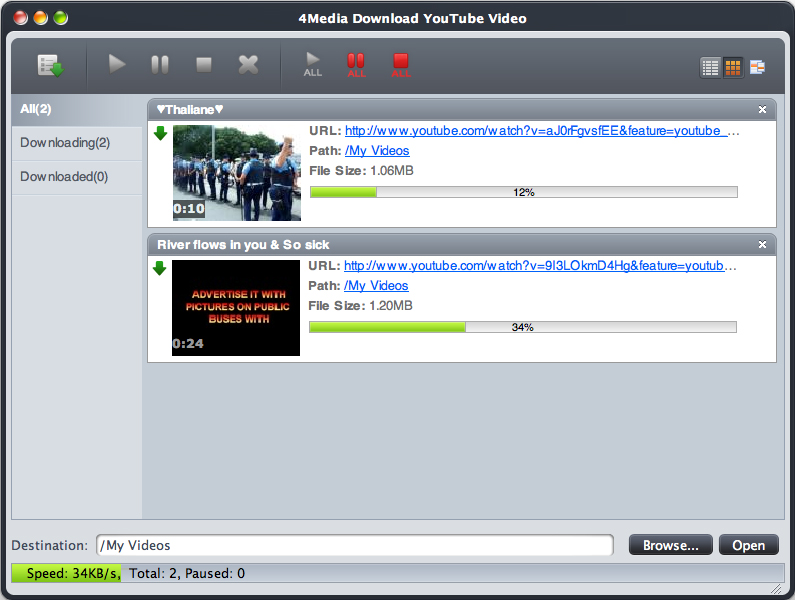Click File Size 1.20MB text

pos(360,306)
